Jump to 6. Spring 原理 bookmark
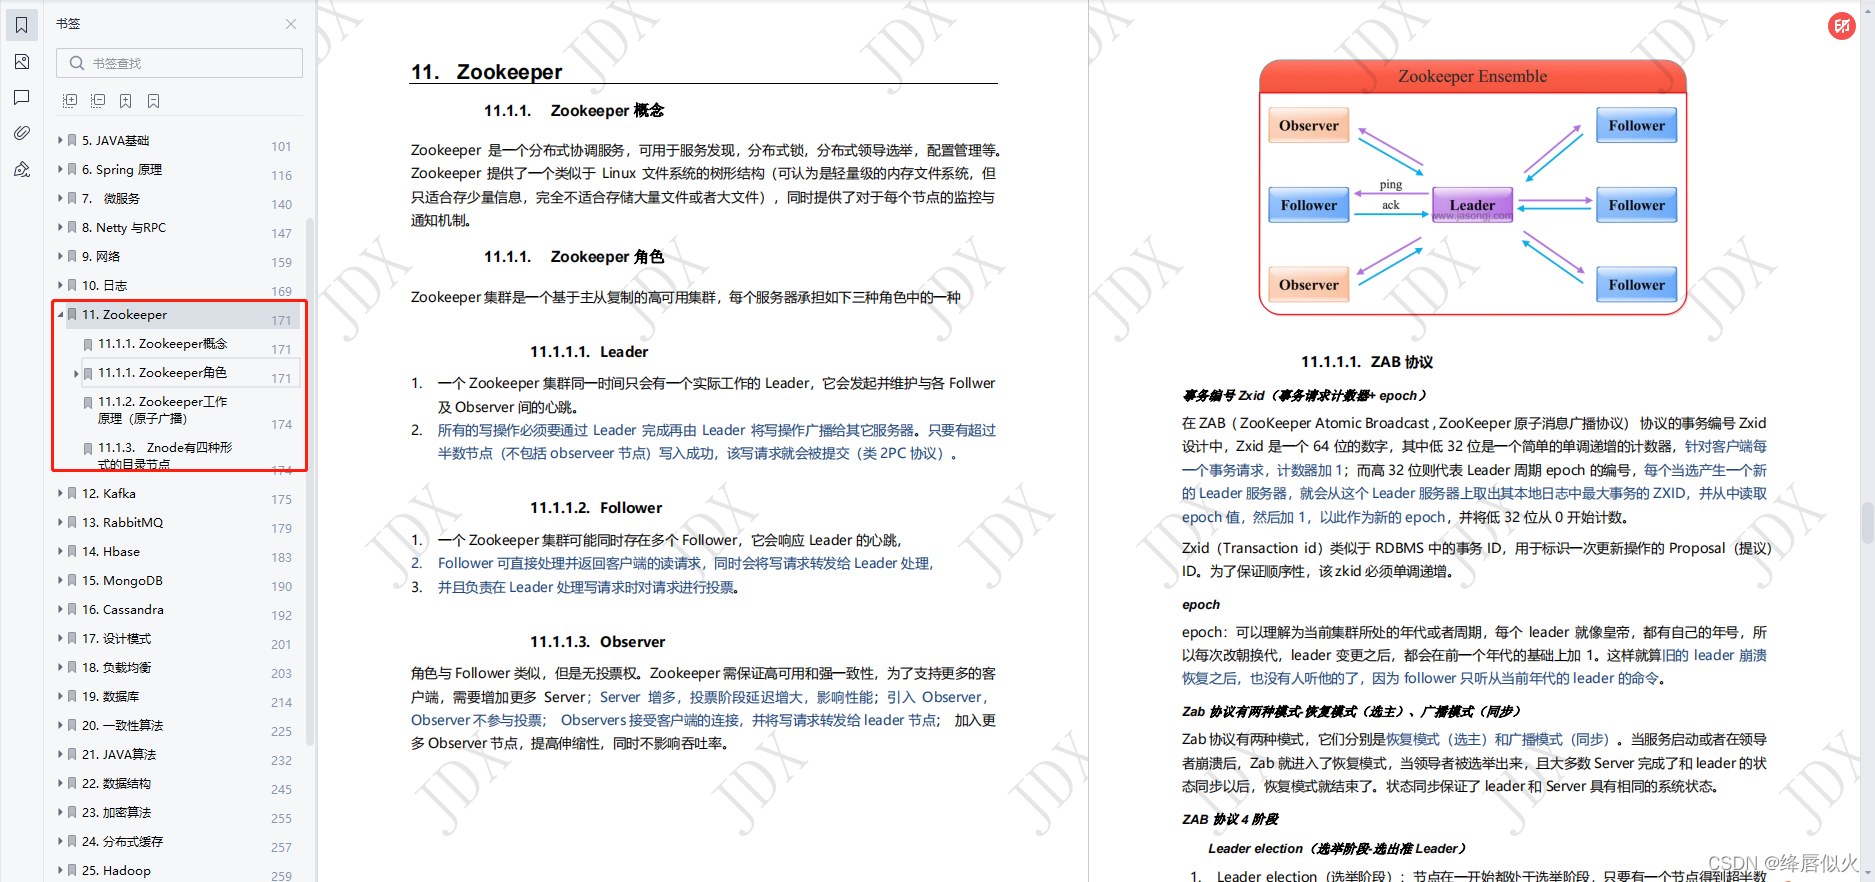The height and width of the screenshot is (882, 1875). 121,169
